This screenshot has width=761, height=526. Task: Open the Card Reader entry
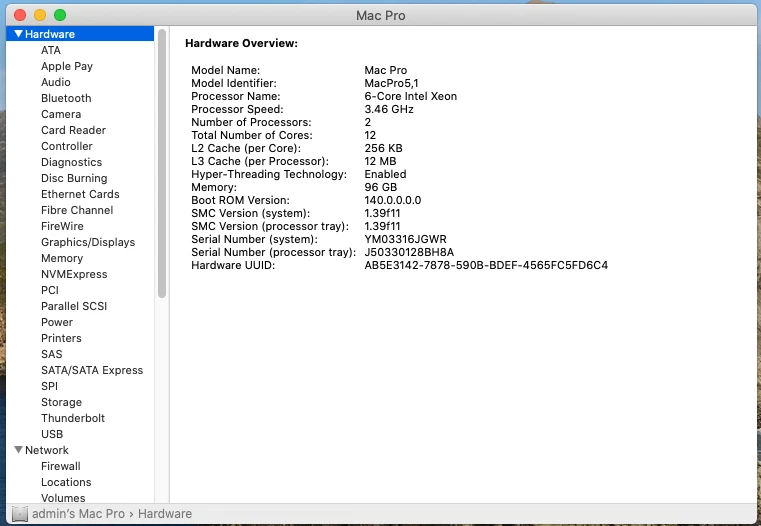pos(73,130)
